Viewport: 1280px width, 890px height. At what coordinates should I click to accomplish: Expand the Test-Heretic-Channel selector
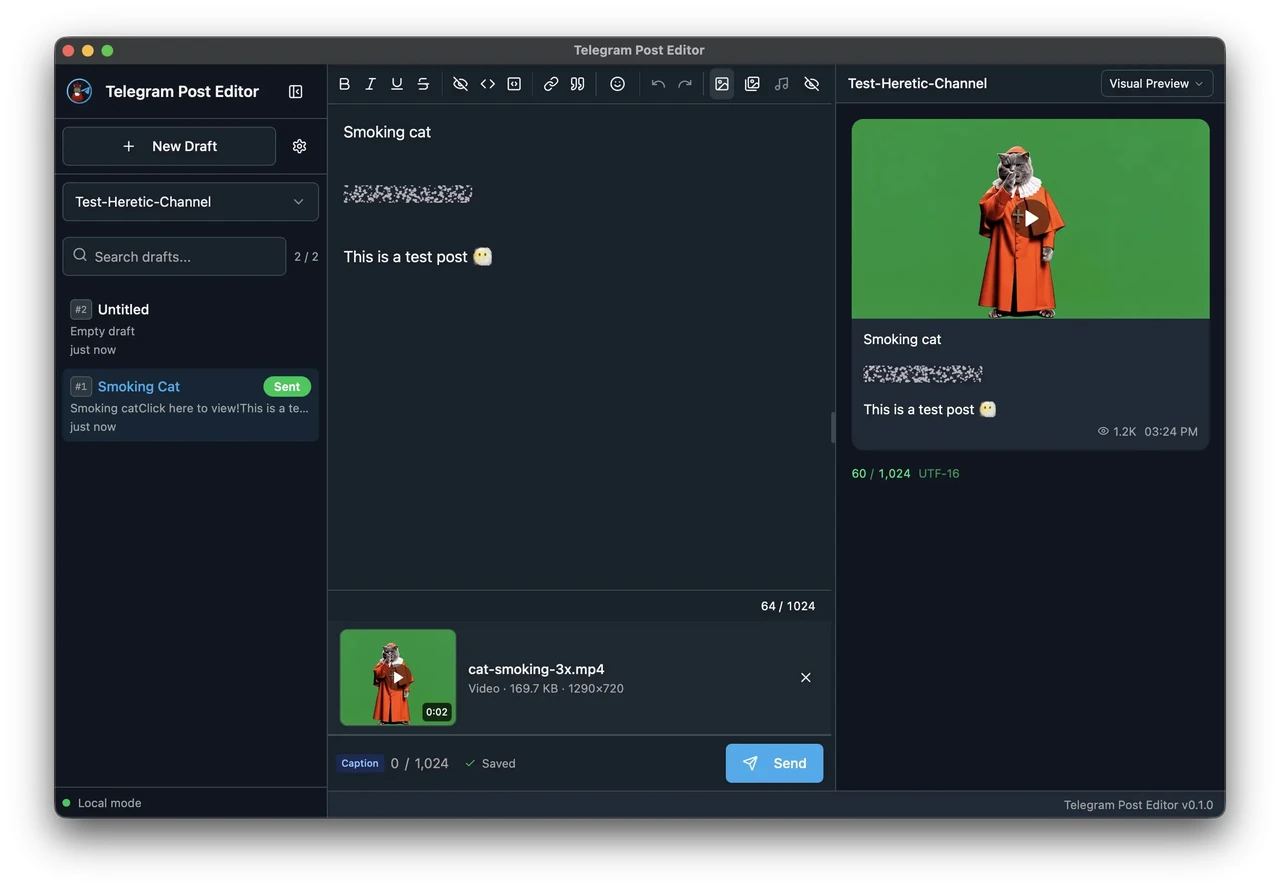click(x=191, y=202)
